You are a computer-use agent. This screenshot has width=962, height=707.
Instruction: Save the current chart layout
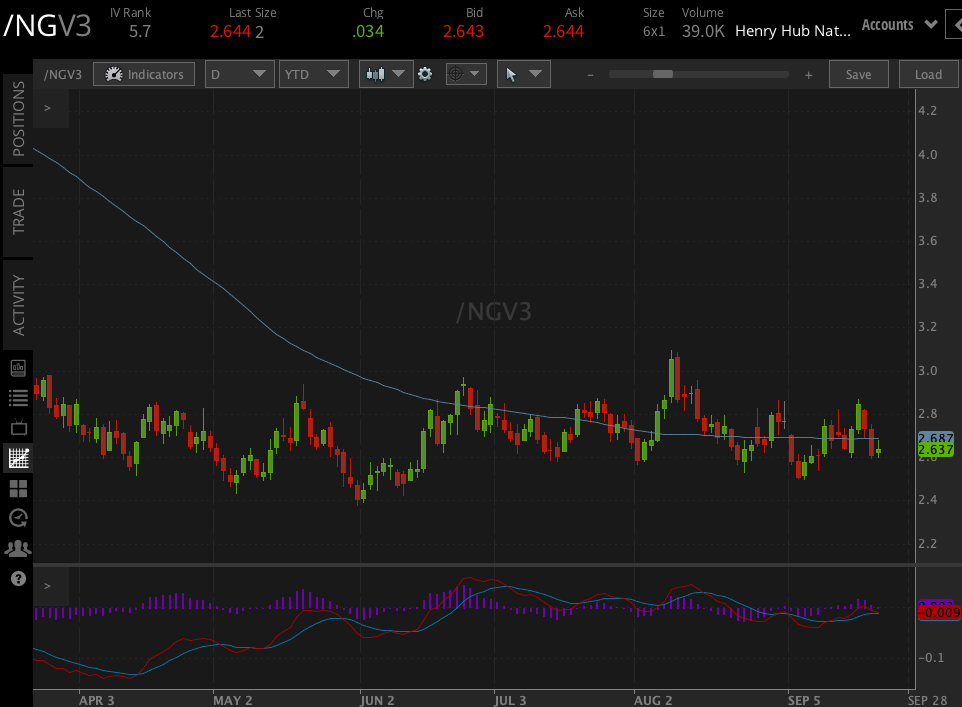[x=858, y=73]
